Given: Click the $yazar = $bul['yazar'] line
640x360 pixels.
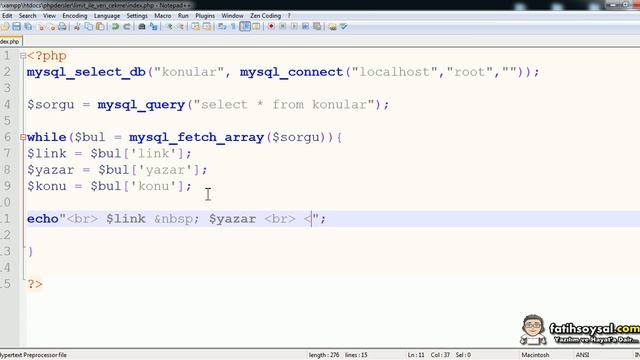Looking at the screenshot, I should 117,170.
